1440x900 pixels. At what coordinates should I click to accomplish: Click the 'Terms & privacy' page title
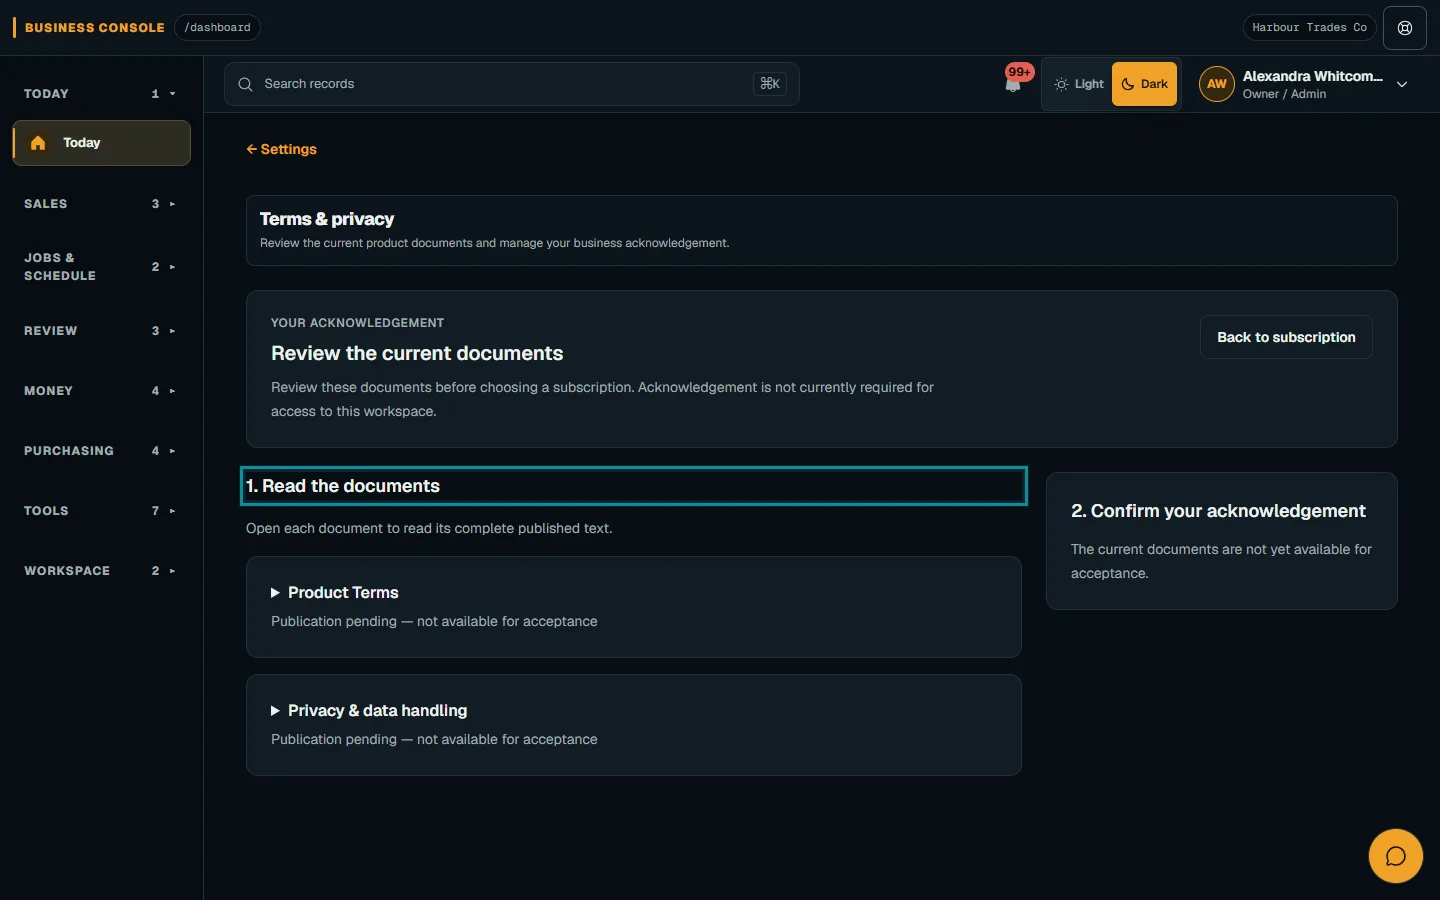(x=327, y=219)
